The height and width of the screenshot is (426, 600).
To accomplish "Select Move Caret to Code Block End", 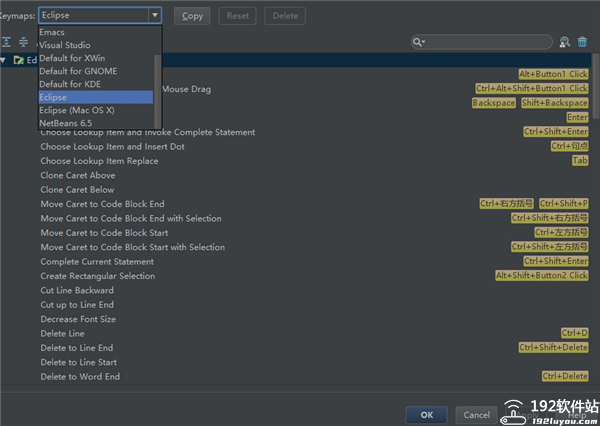I will point(102,204).
